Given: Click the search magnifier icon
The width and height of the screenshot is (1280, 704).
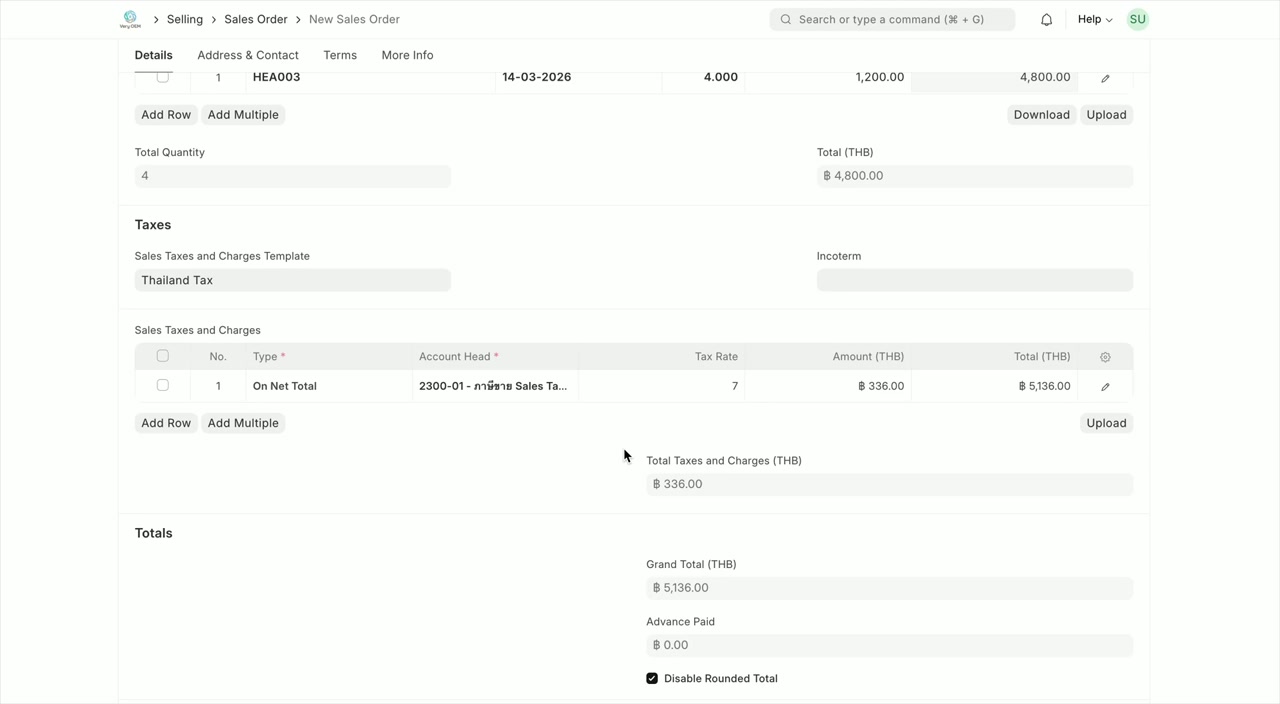Looking at the screenshot, I should click(786, 19).
